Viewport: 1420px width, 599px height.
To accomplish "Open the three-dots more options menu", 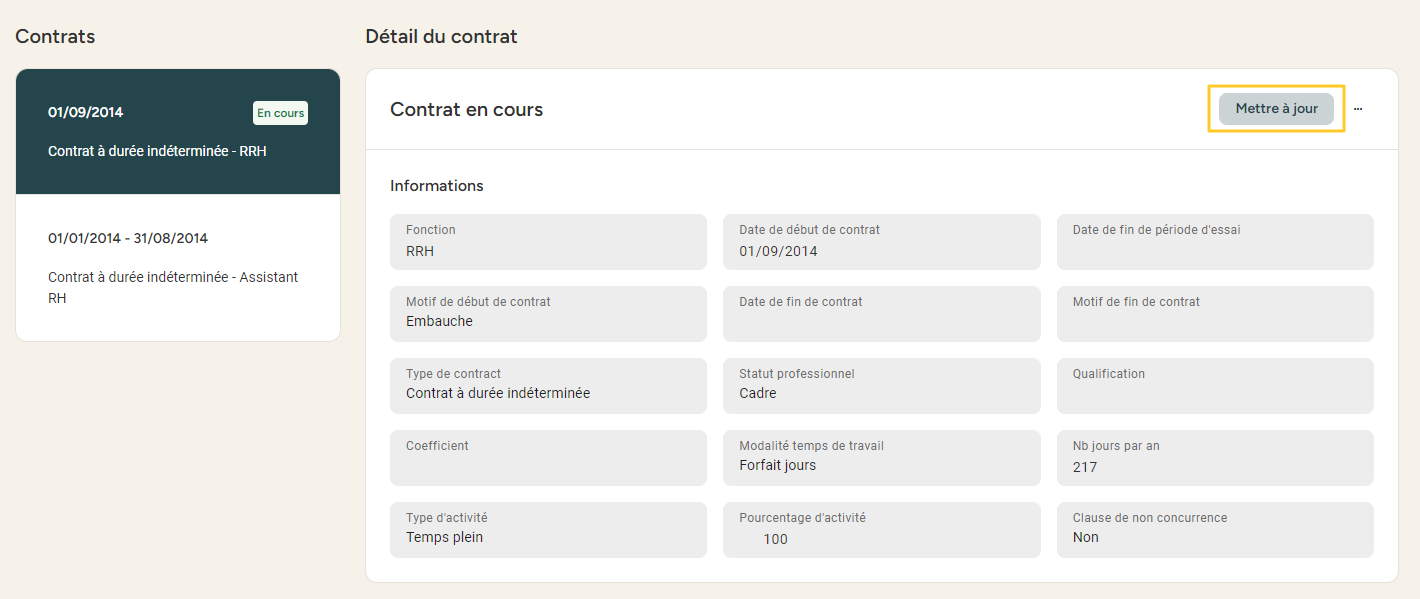I will tap(1358, 109).
